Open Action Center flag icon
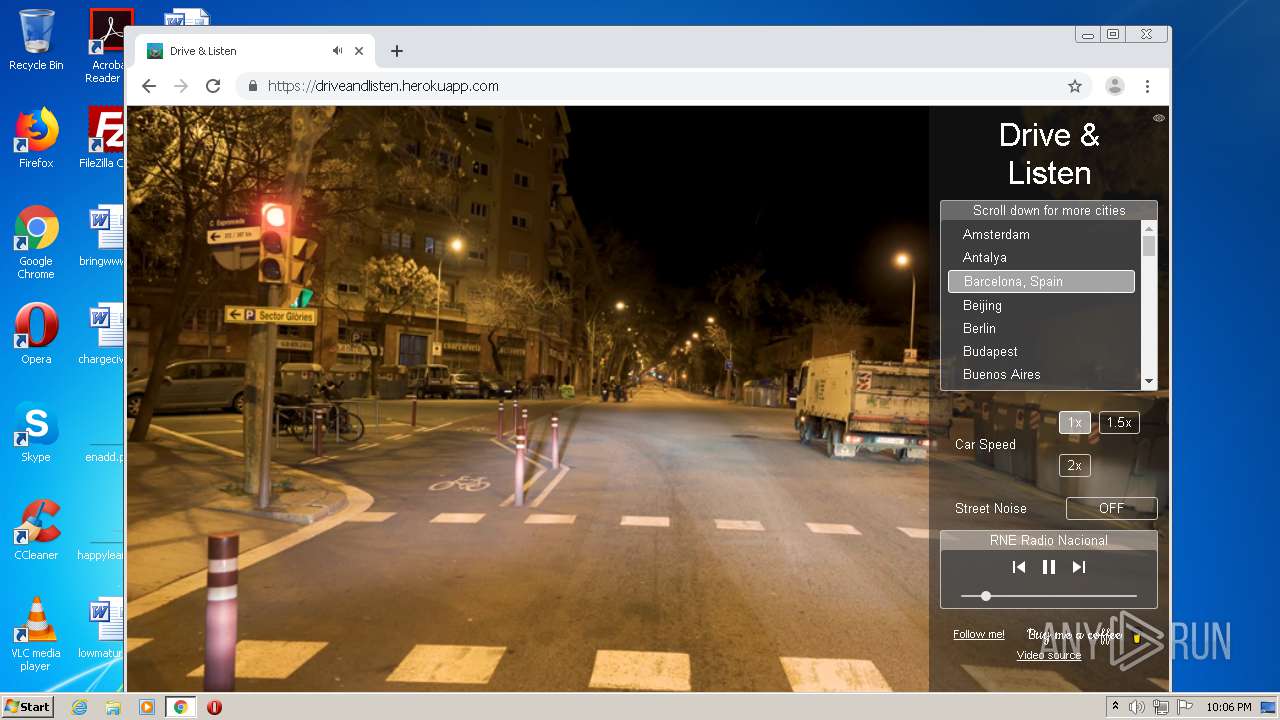Screen dimensions: 1280x720 click(1185, 707)
